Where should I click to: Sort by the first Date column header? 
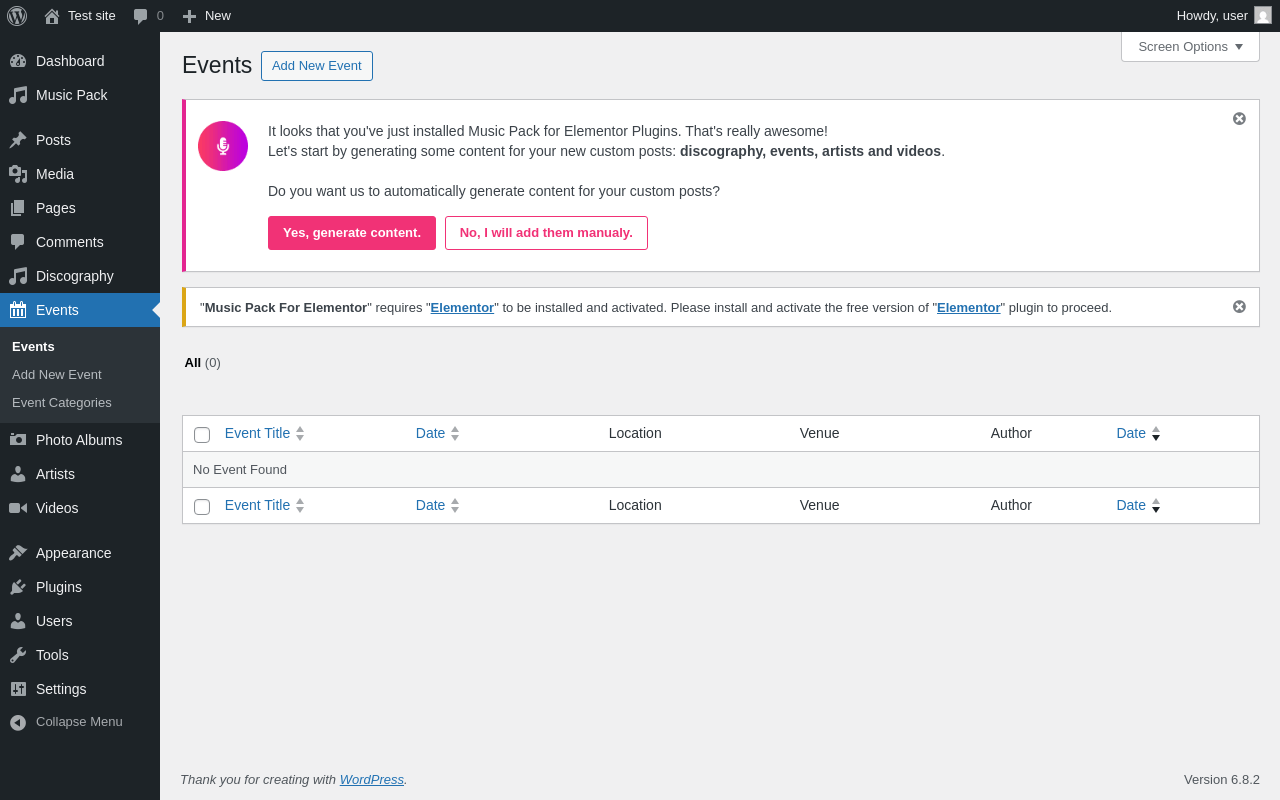pos(437,433)
